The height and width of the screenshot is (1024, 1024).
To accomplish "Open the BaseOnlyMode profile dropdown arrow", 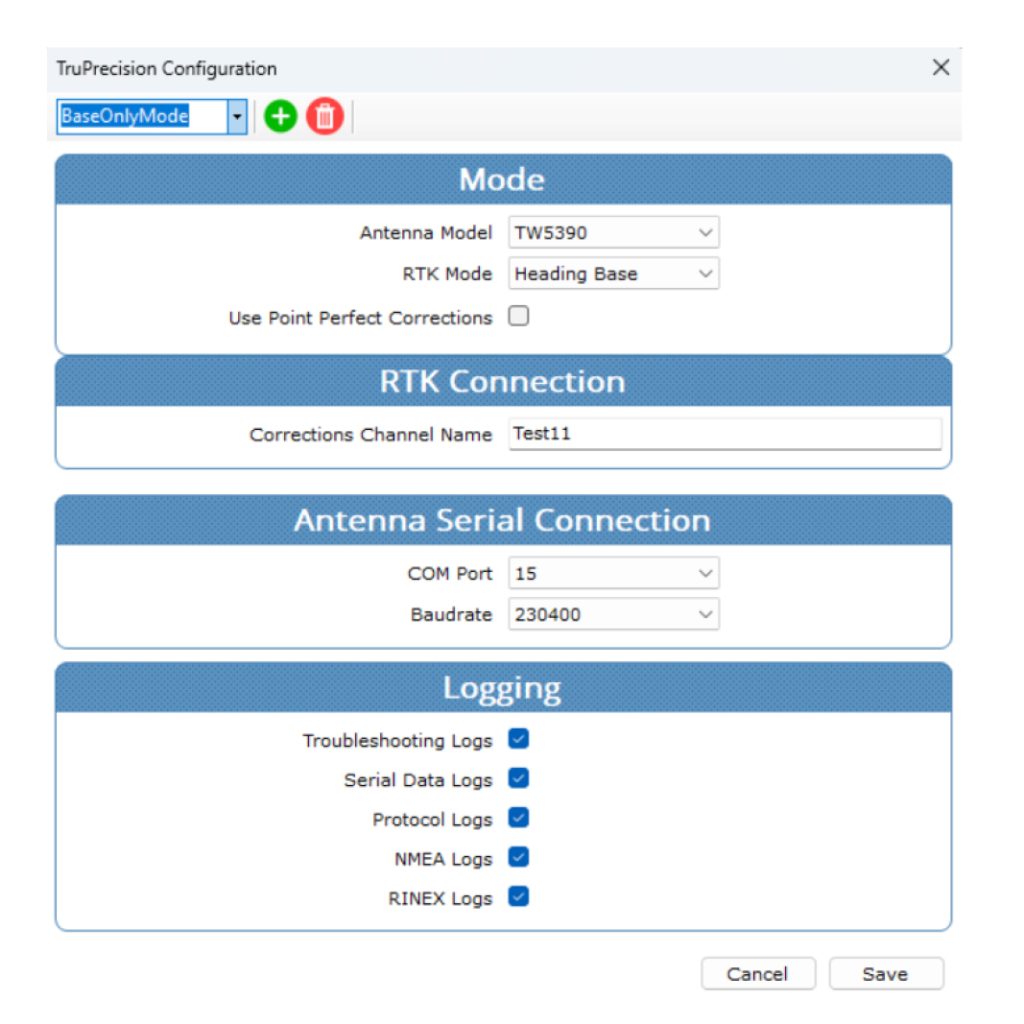I will pos(237,117).
